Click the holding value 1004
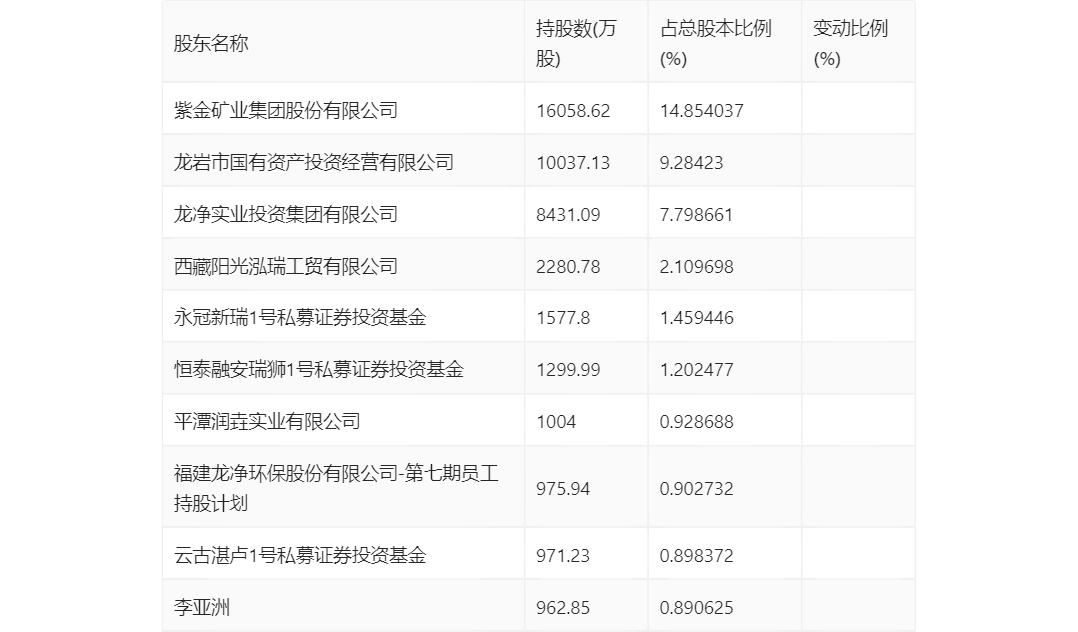 pyautogui.click(x=556, y=422)
